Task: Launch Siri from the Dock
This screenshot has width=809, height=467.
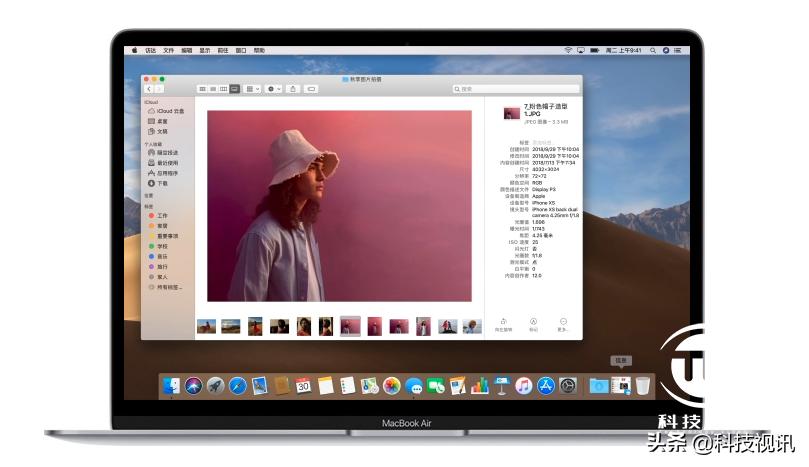Action: [x=193, y=385]
